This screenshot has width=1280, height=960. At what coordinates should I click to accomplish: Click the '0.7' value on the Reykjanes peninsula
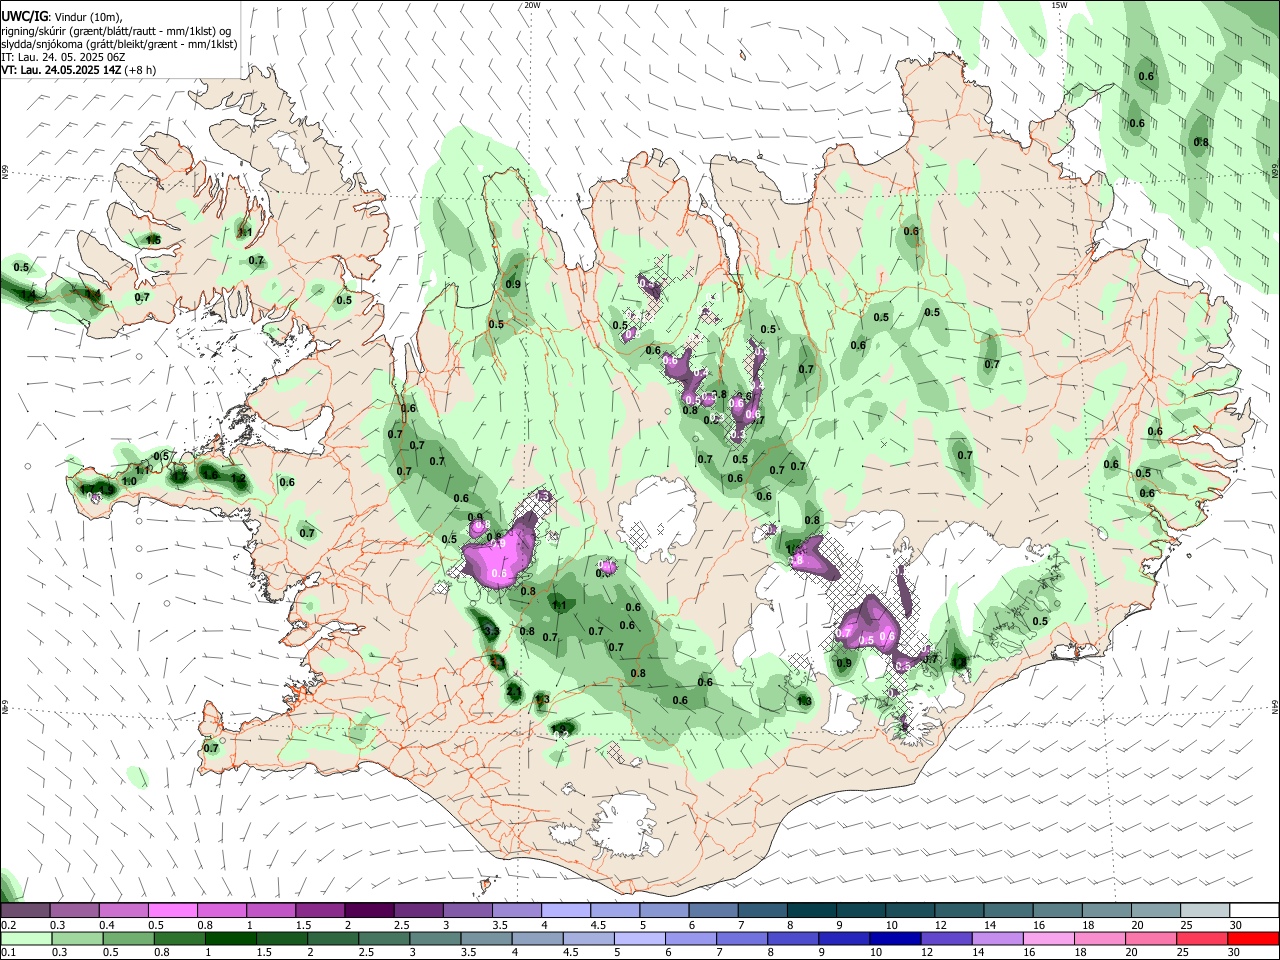pyautogui.click(x=211, y=748)
